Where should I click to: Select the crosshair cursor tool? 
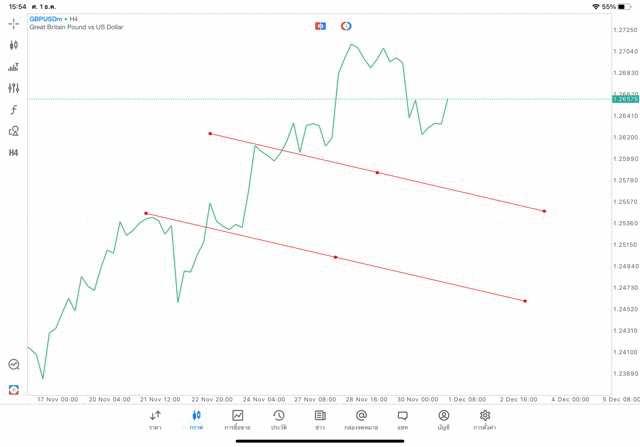[x=14, y=23]
